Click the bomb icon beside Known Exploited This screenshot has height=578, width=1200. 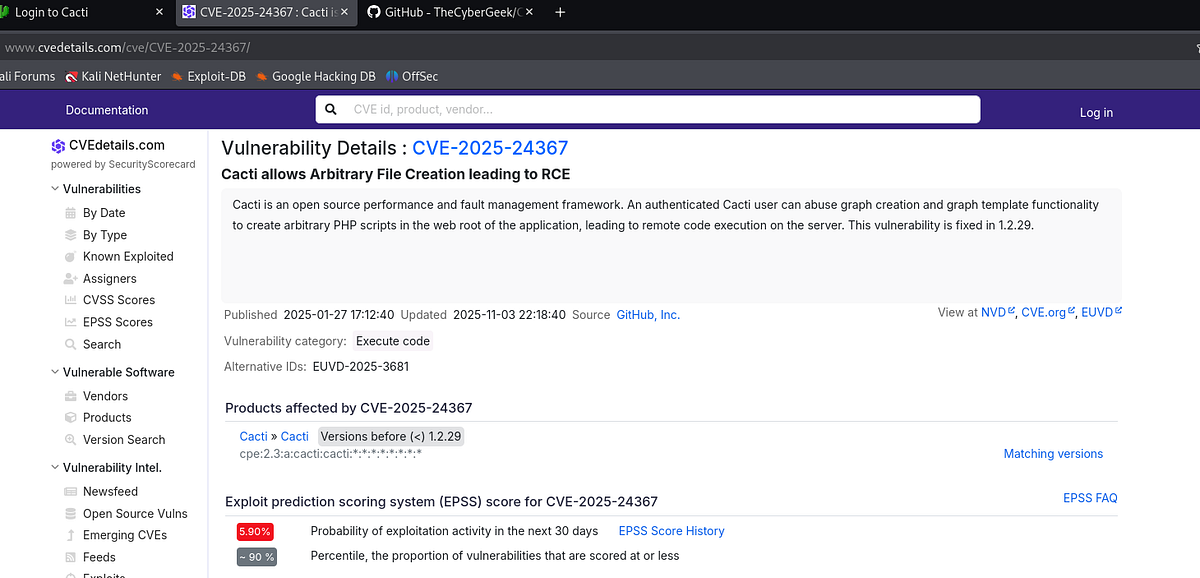point(70,257)
